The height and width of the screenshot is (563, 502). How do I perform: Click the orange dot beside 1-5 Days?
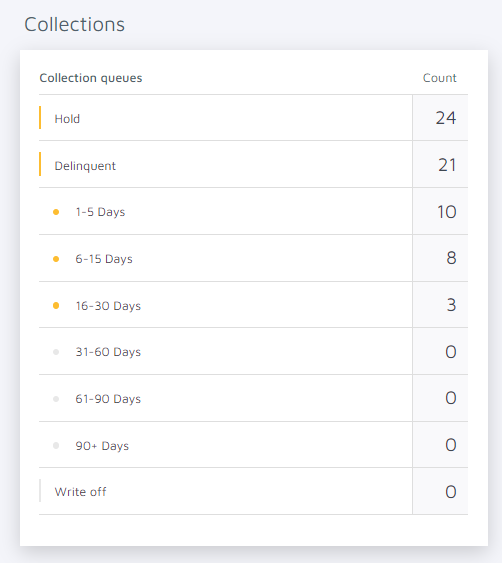tap(56, 212)
